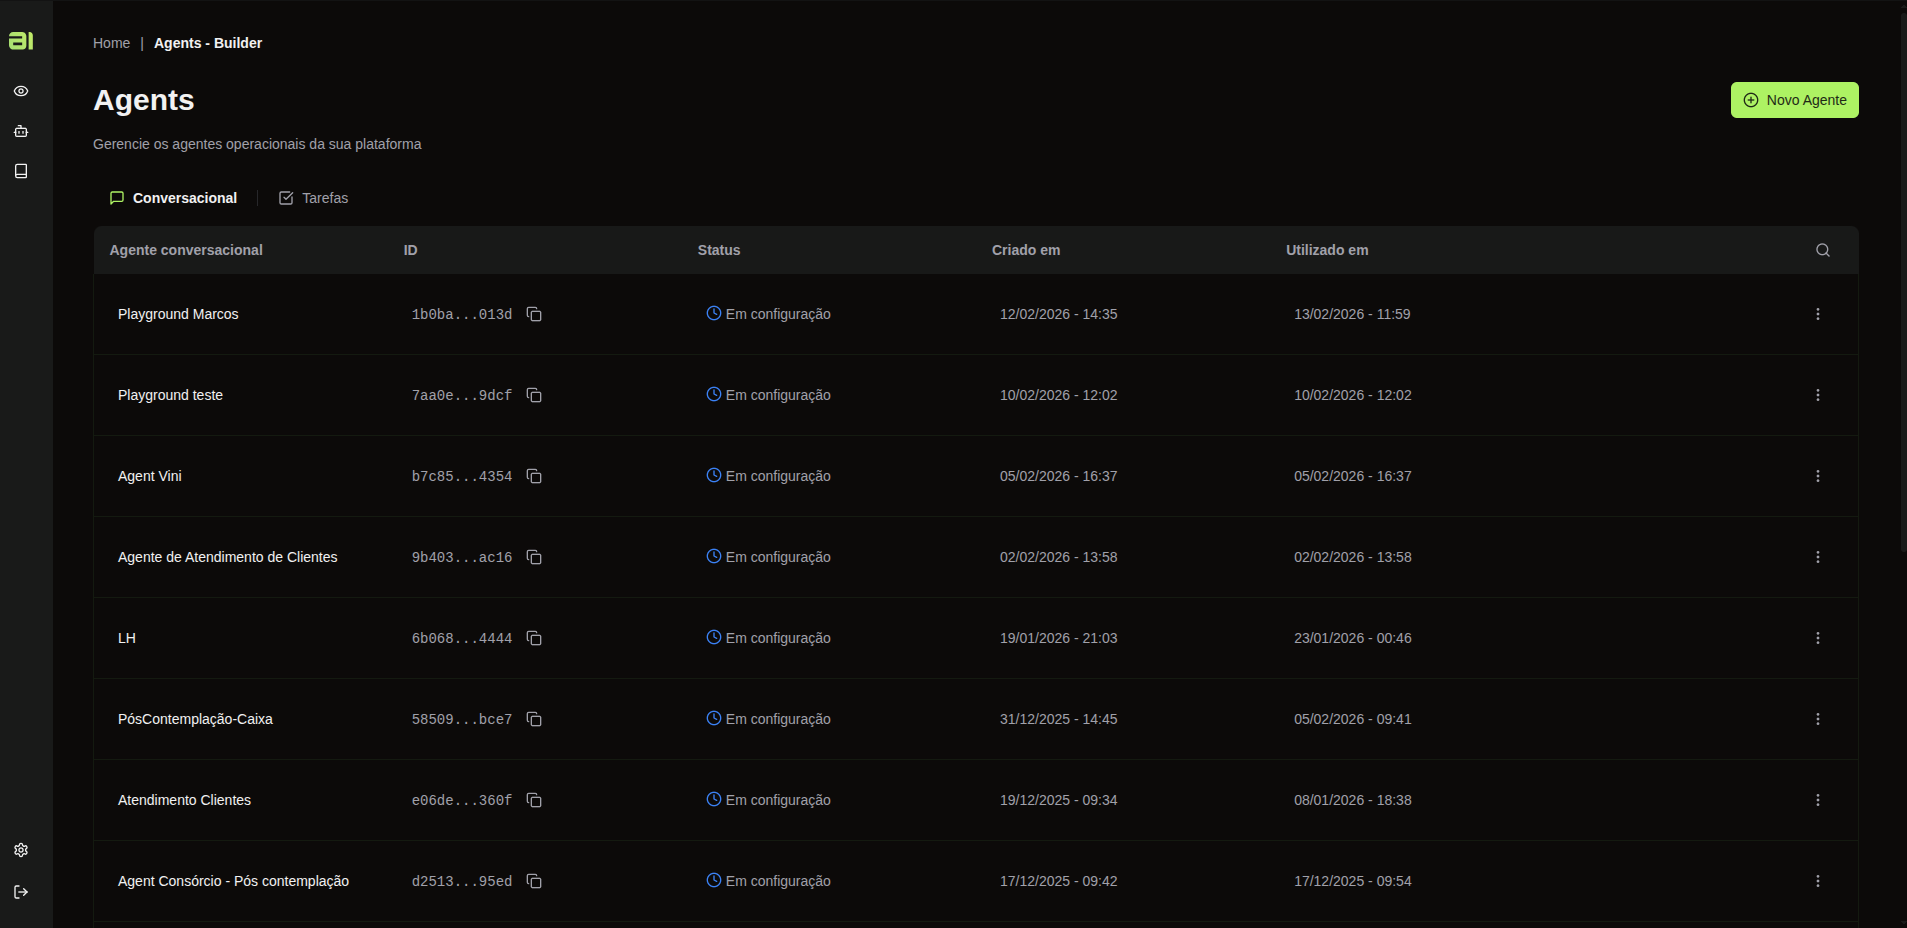
Task: Switch to the Tarefas tab
Action: (x=314, y=198)
